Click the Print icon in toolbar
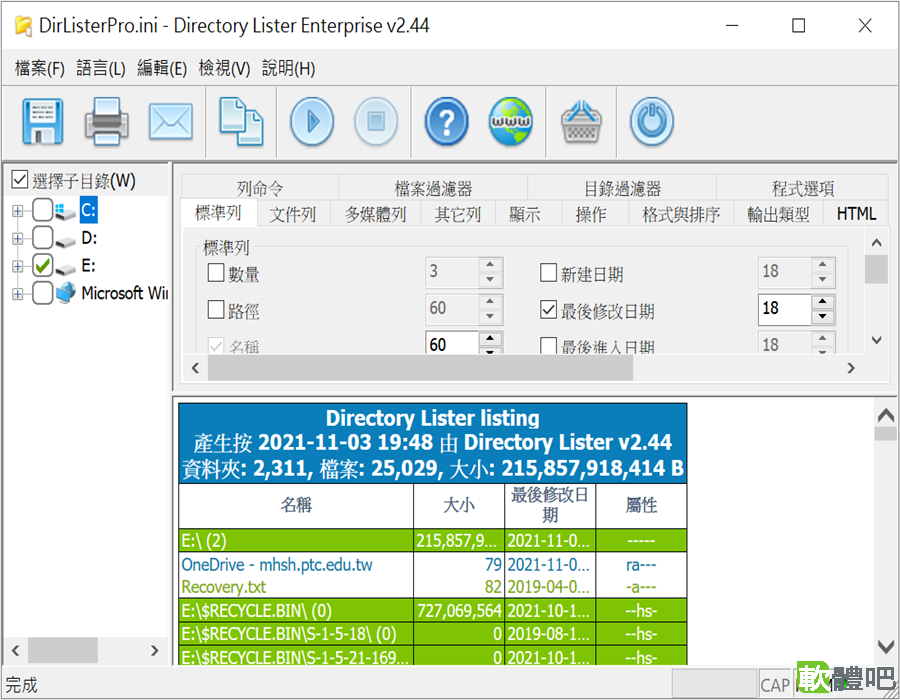Image resolution: width=900 pixels, height=700 pixels. point(107,122)
